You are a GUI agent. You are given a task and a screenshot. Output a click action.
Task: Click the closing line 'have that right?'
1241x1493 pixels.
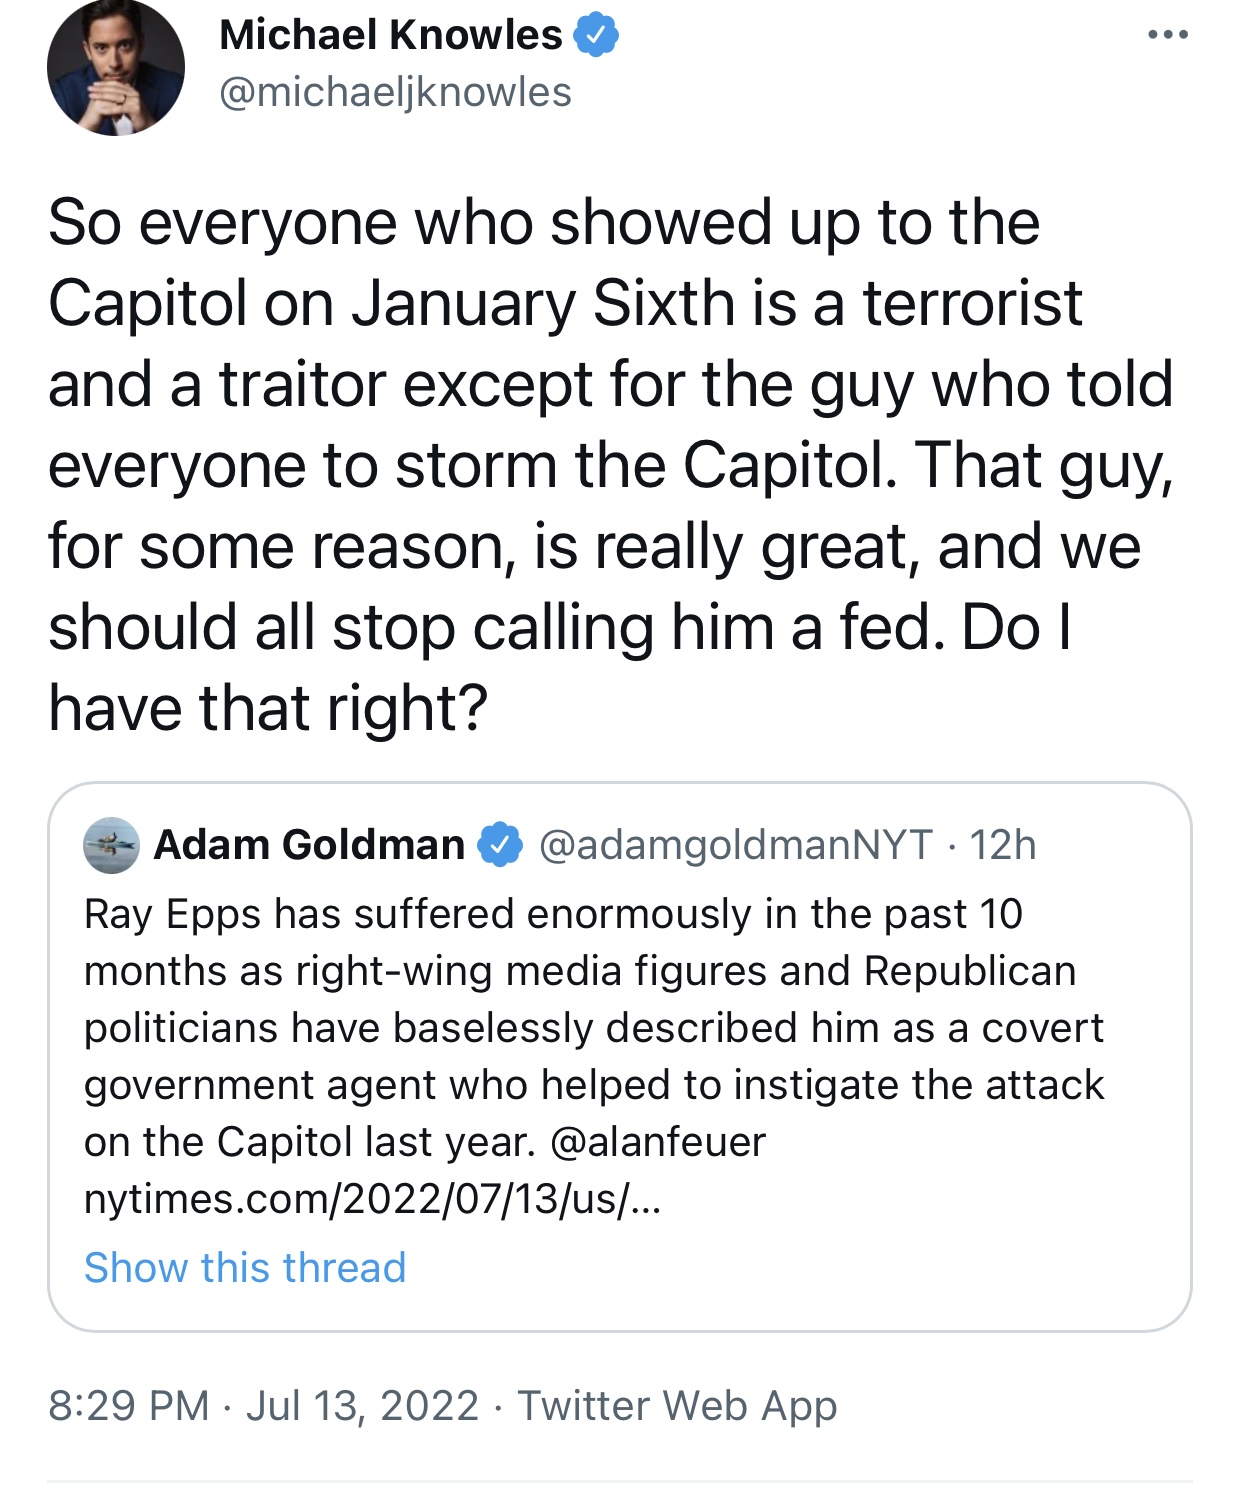268,708
